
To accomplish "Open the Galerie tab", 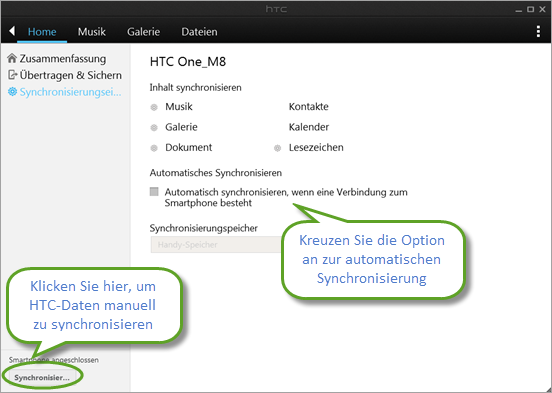I will click(x=143, y=32).
